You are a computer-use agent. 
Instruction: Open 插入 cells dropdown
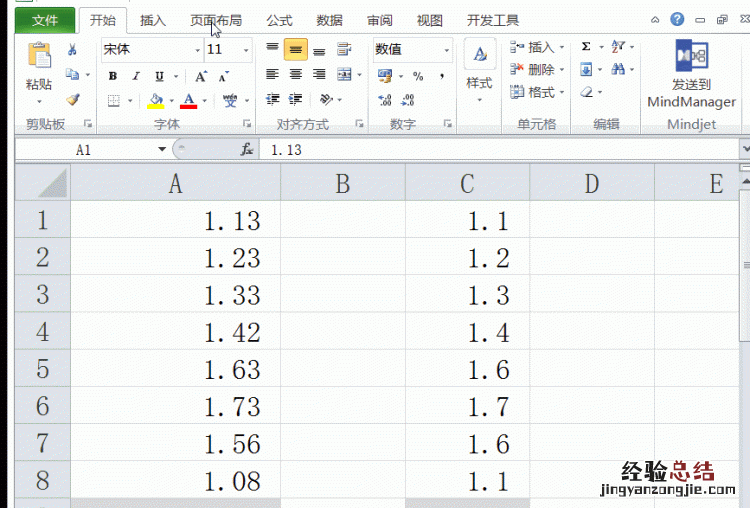[562, 47]
